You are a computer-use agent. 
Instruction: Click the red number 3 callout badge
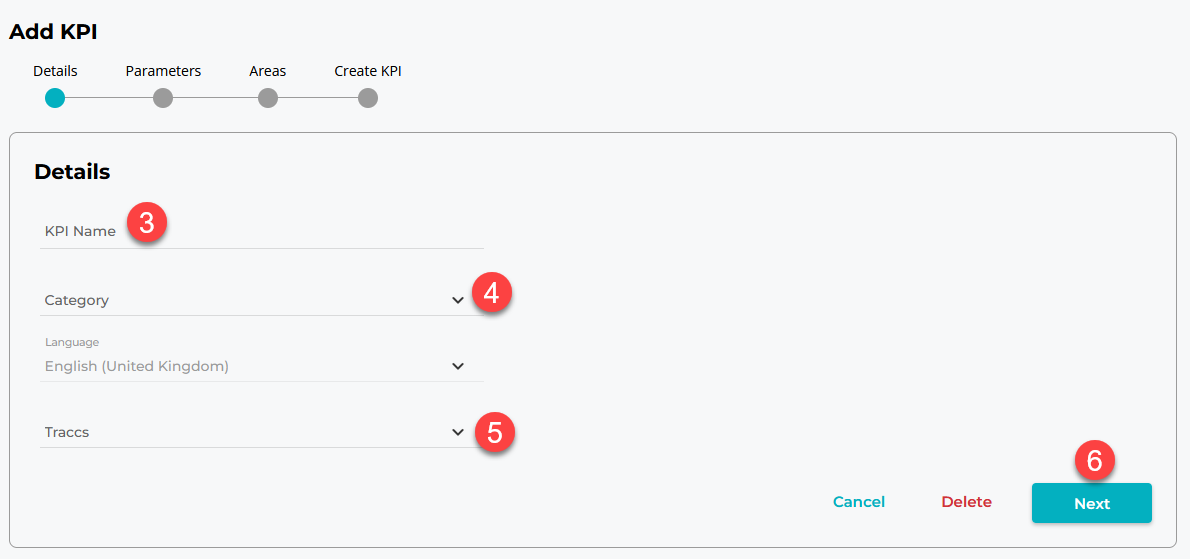[147, 223]
